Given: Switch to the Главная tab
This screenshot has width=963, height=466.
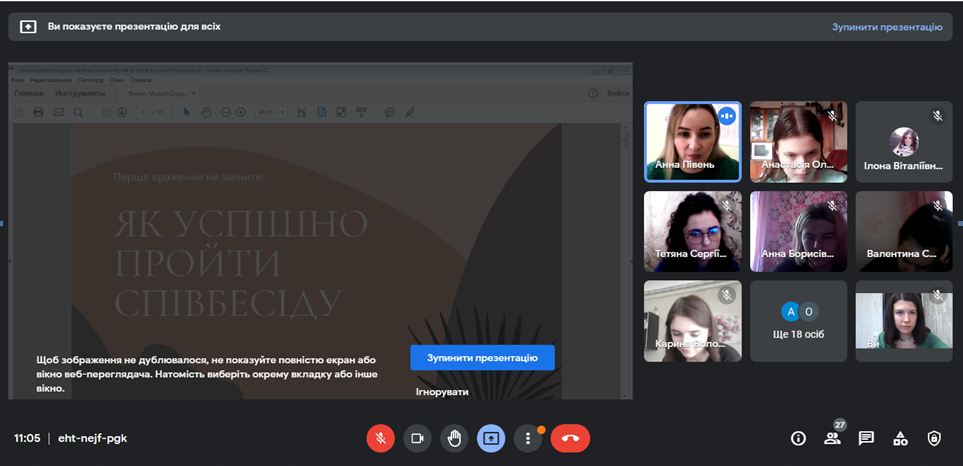Looking at the screenshot, I should 29,93.
